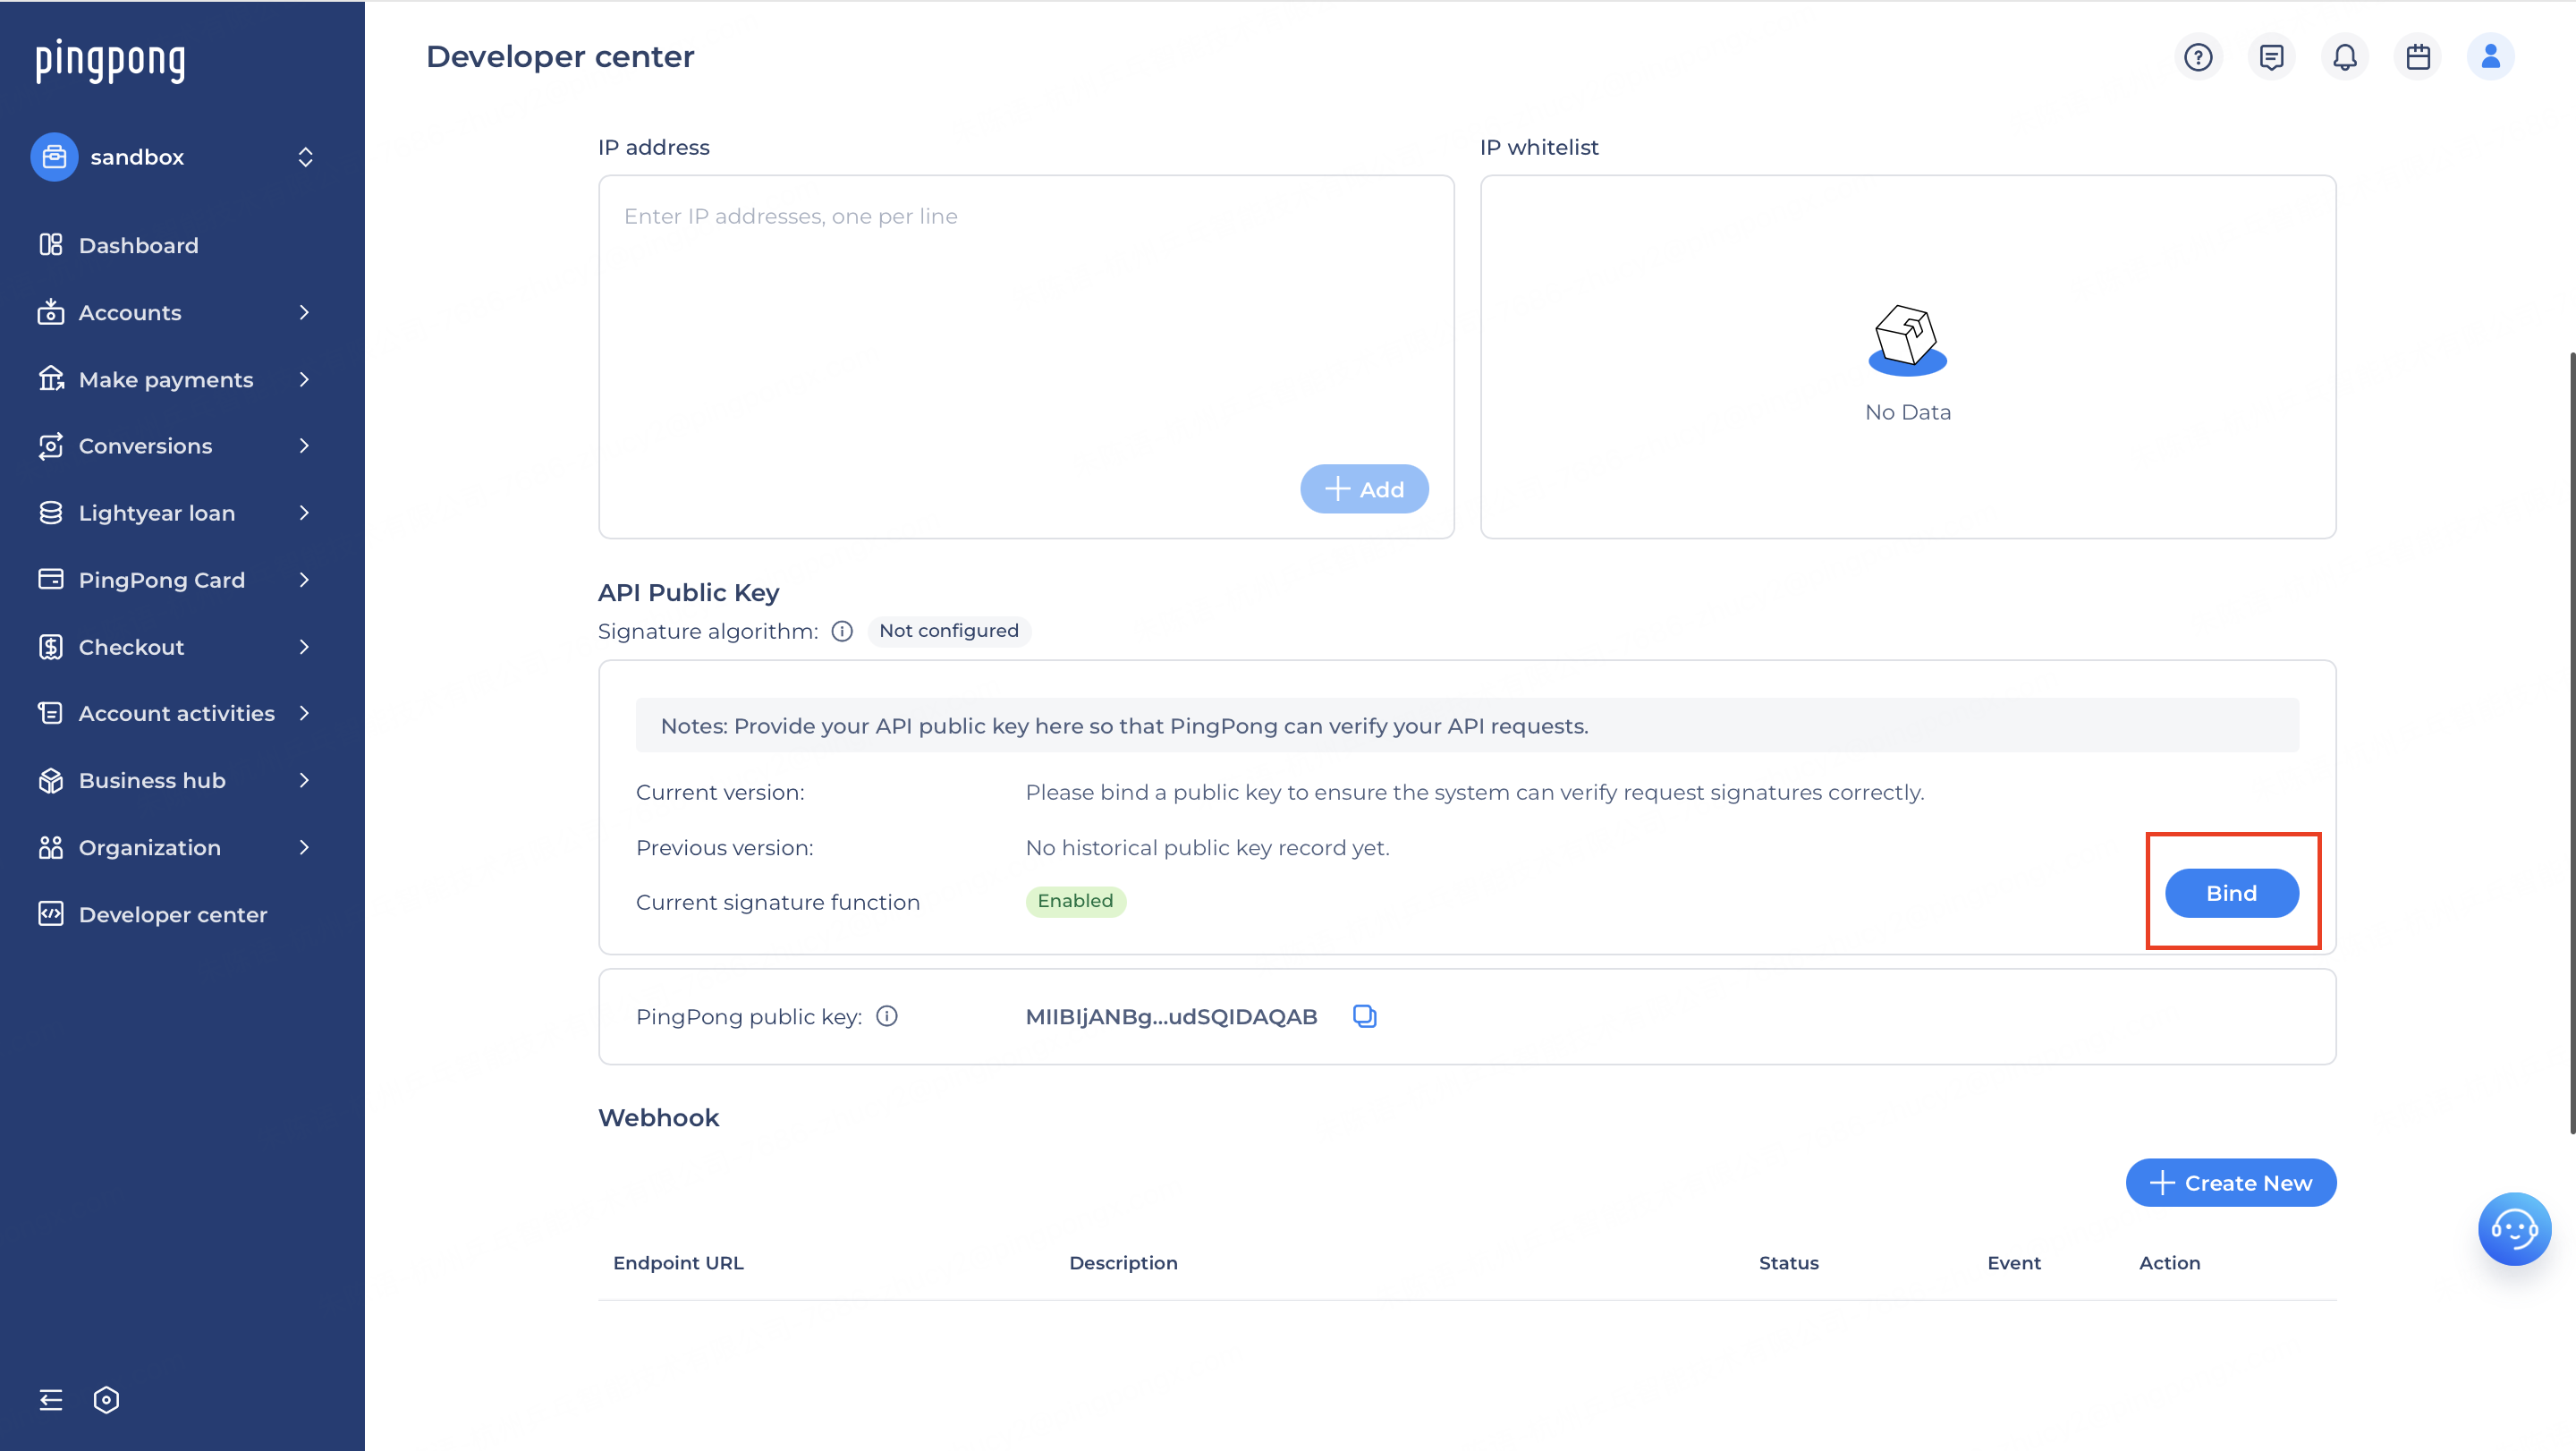Click the Status column header
Viewport: 2576px width, 1451px height.
pyautogui.click(x=1788, y=1263)
